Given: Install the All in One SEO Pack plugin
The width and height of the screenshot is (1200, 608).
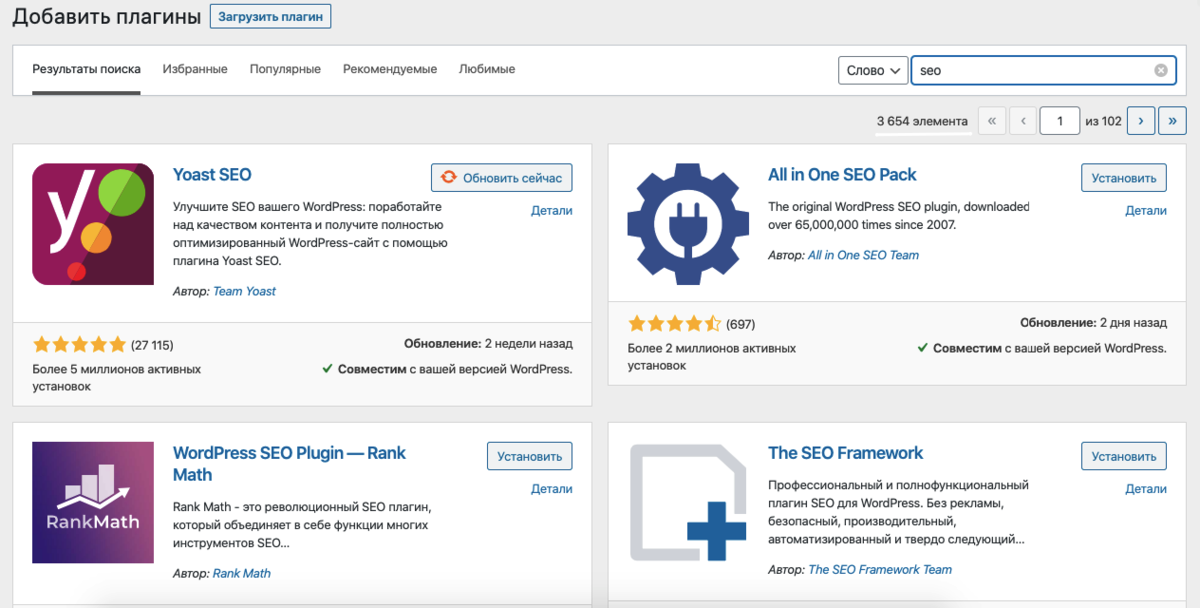Looking at the screenshot, I should [x=1124, y=178].
